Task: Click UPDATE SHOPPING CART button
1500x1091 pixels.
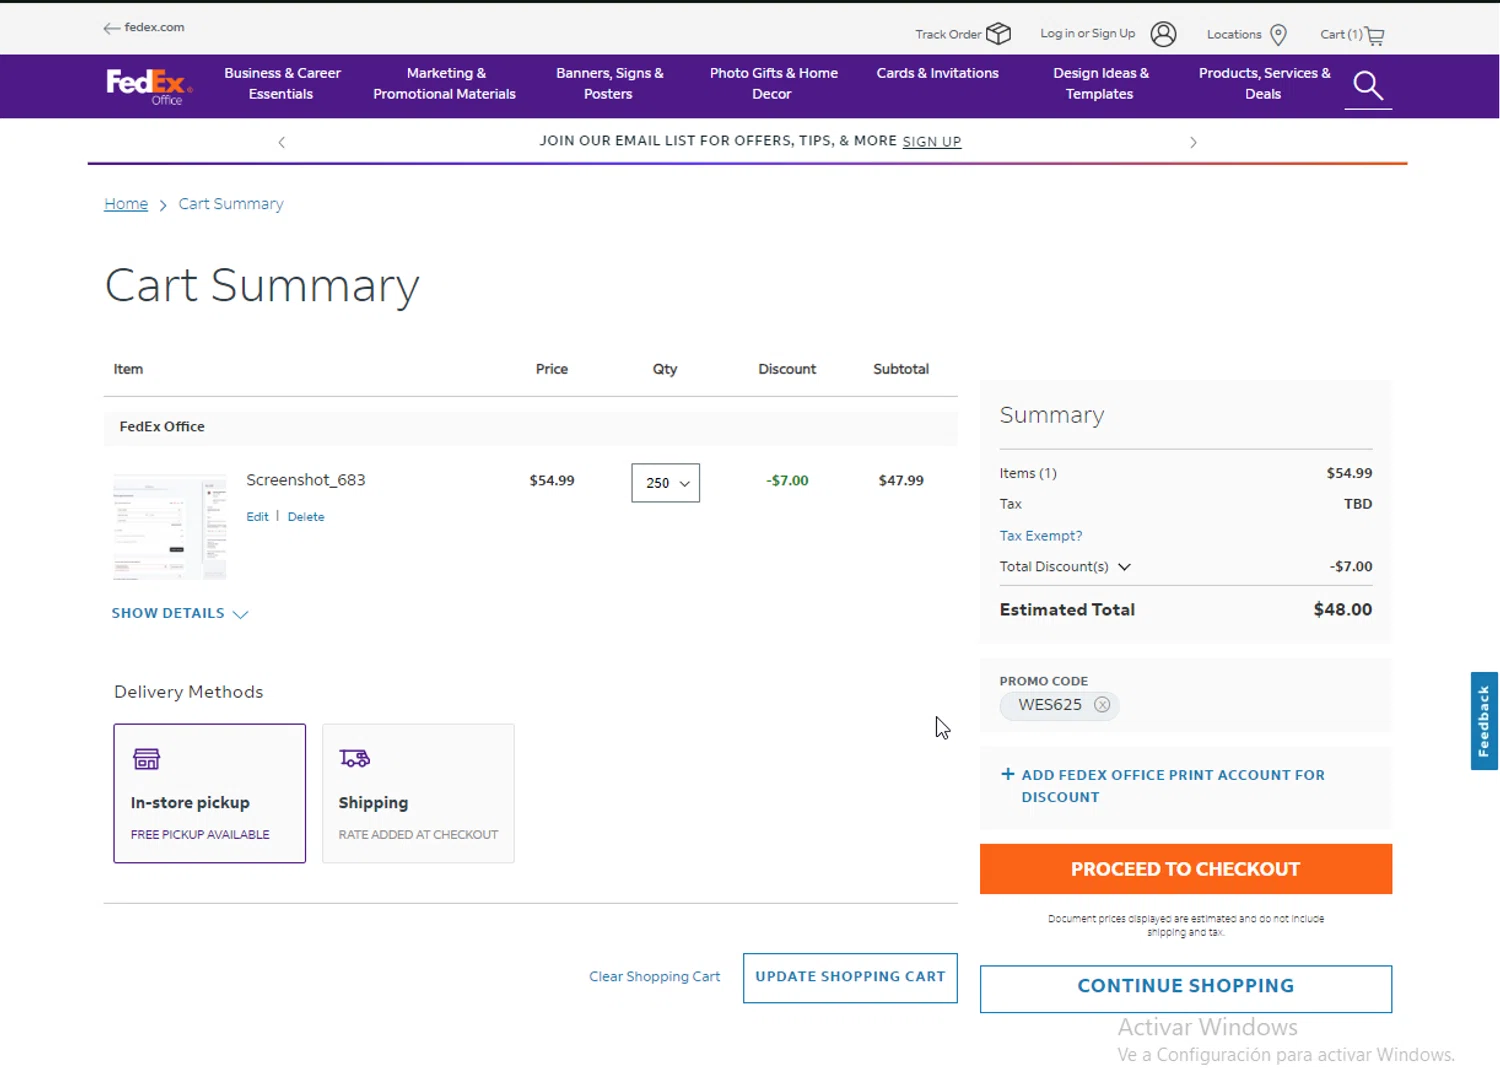Action: coord(850,978)
